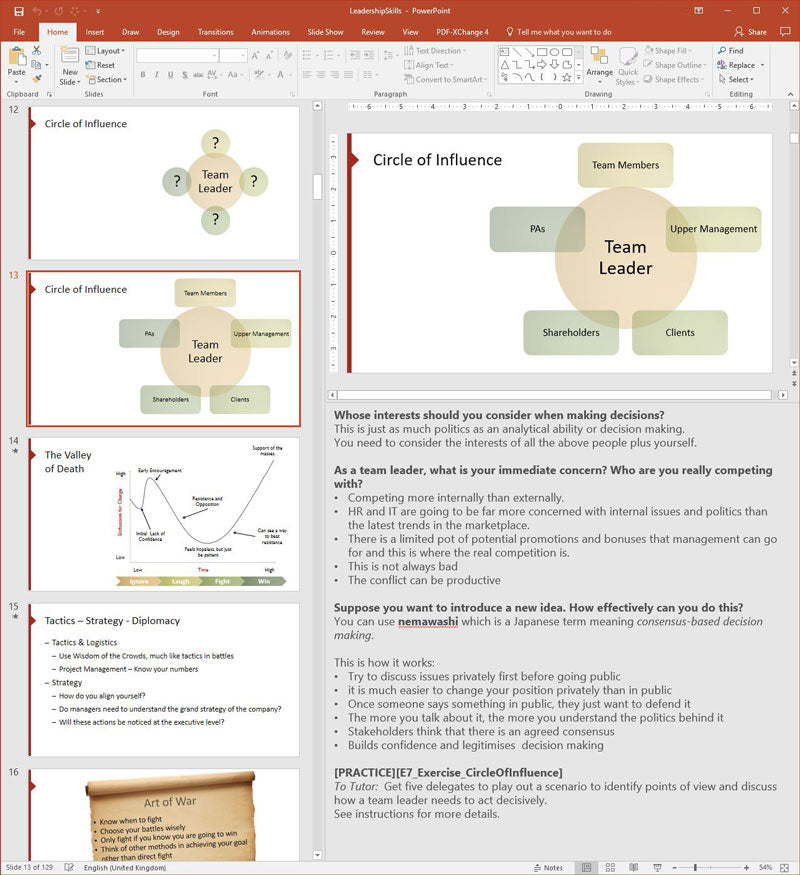Click the Bullets list icon
Viewport: 800px width, 875px height.
pos(307,55)
